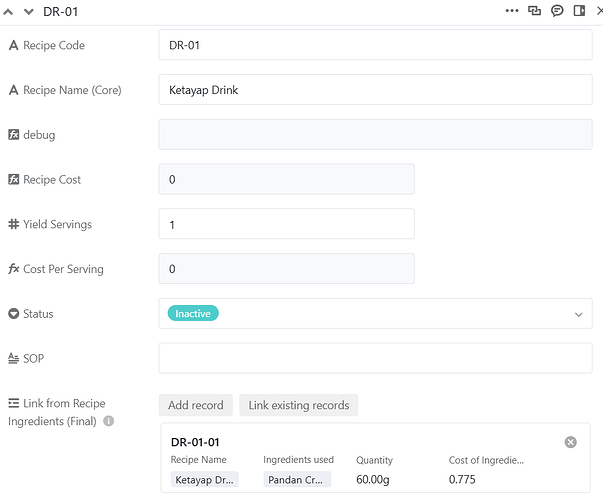The height and width of the screenshot is (500, 603).
Task: Toggle the side panel layout icon
Action: click(x=579, y=11)
